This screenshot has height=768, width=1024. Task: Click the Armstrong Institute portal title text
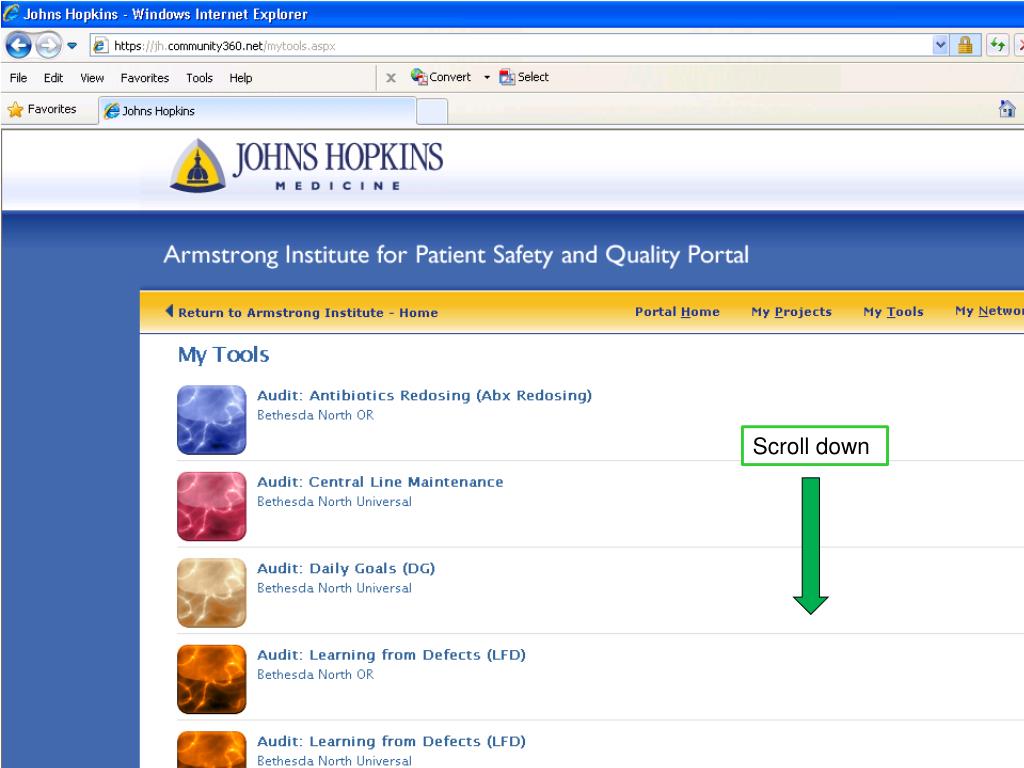click(x=456, y=255)
